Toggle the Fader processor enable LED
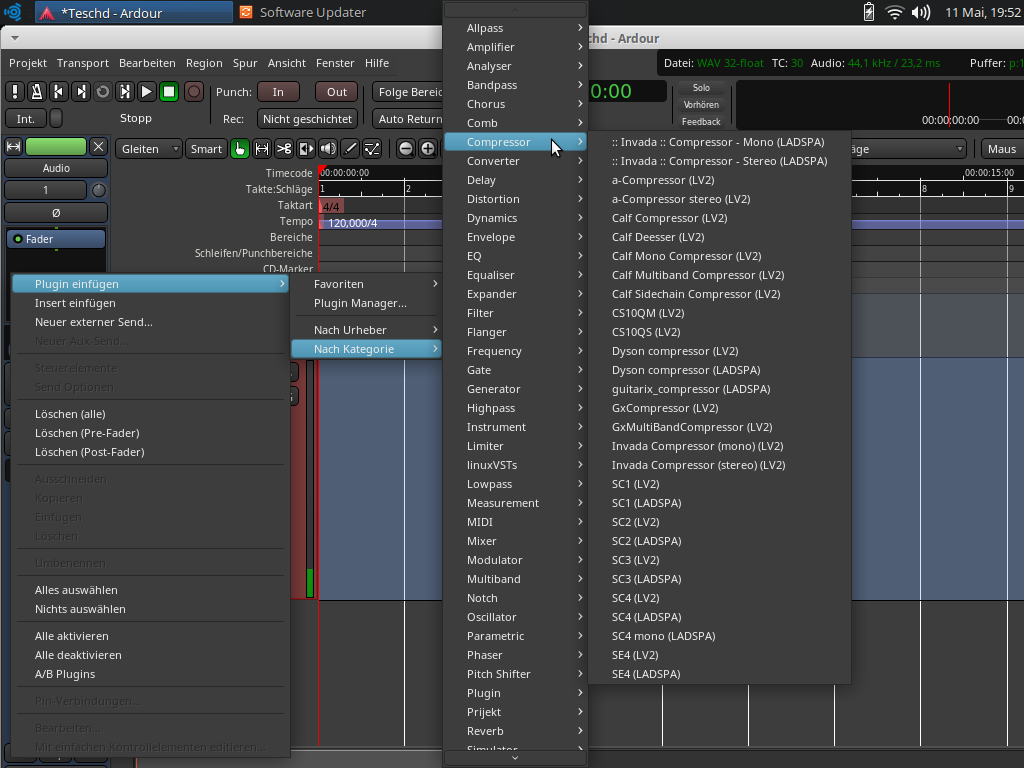This screenshot has height=768, width=1024. tap(18, 239)
